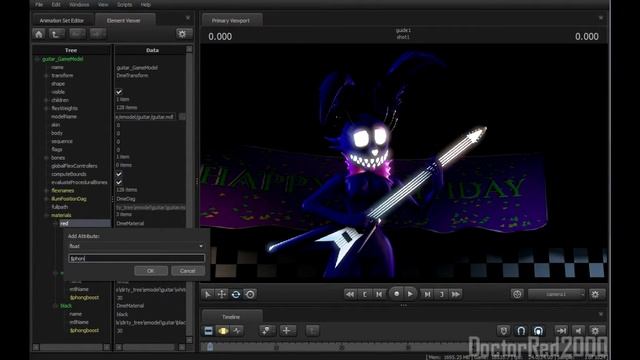Switch to the Clip Editor mode
The height and width of the screenshot is (360, 640).
[208, 331]
